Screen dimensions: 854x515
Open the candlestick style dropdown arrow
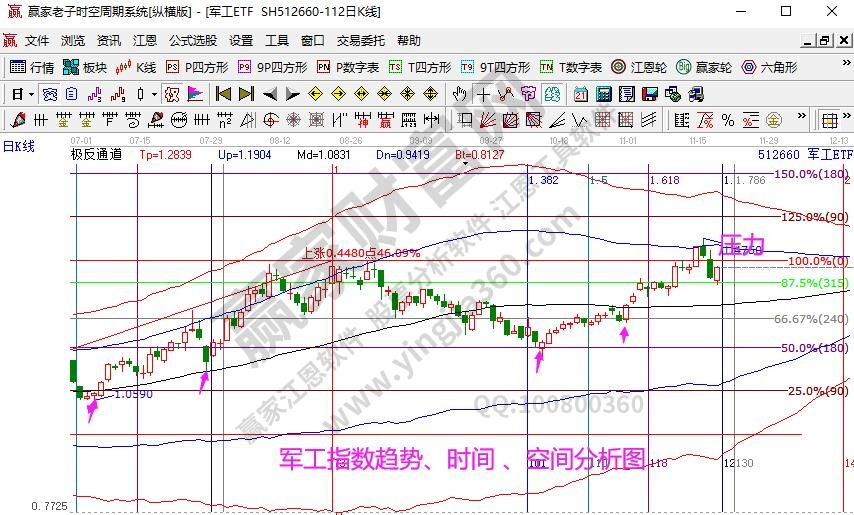(153, 94)
